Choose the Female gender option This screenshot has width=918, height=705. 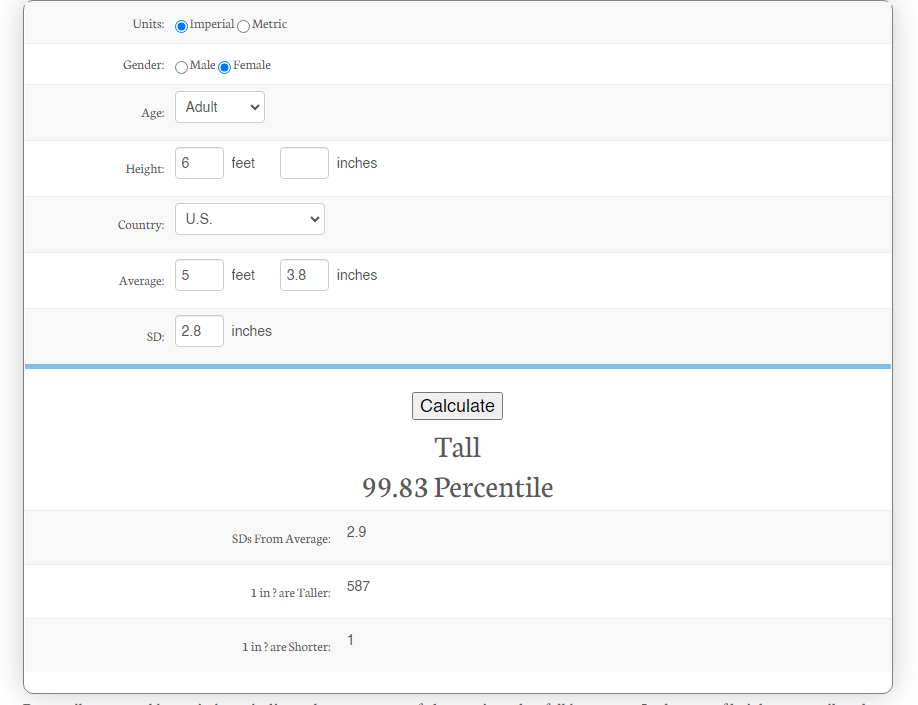(x=224, y=67)
